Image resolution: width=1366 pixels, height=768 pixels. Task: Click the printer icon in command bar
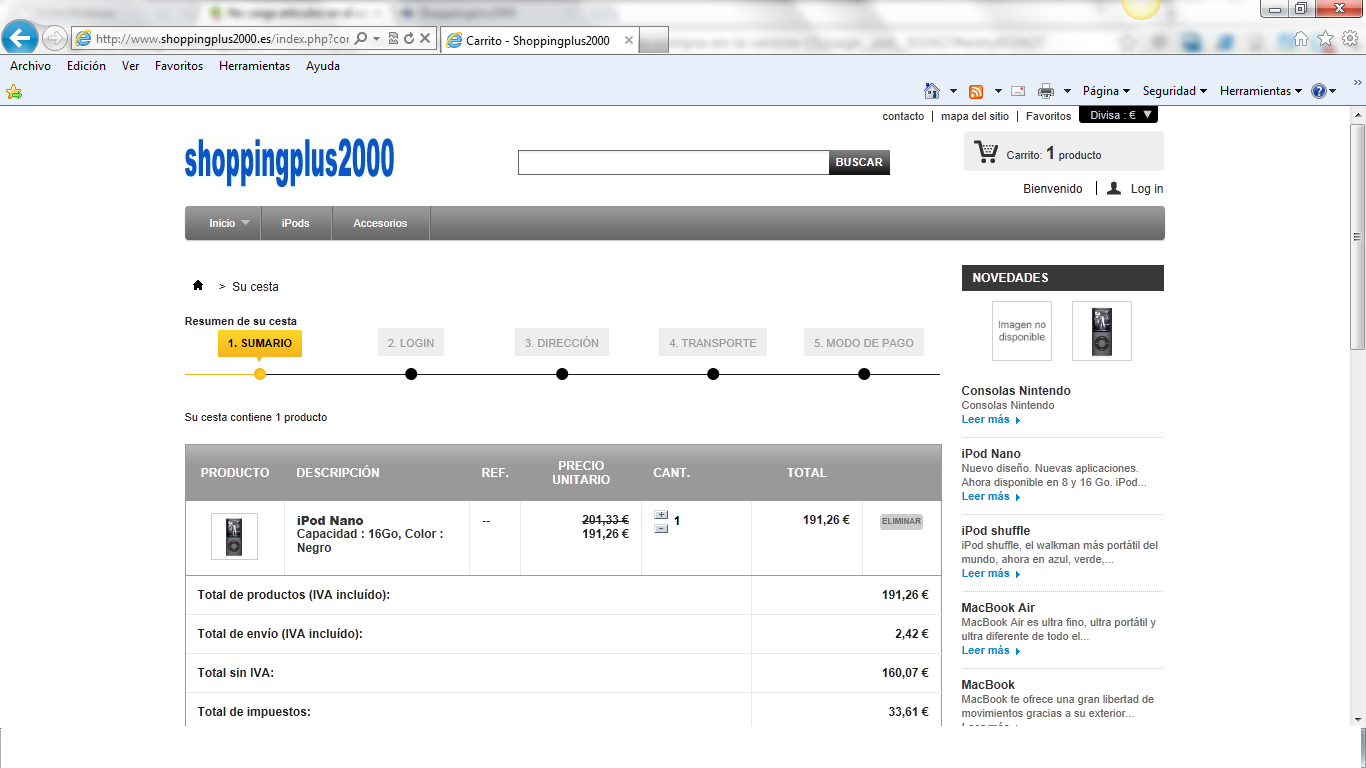point(1046,91)
